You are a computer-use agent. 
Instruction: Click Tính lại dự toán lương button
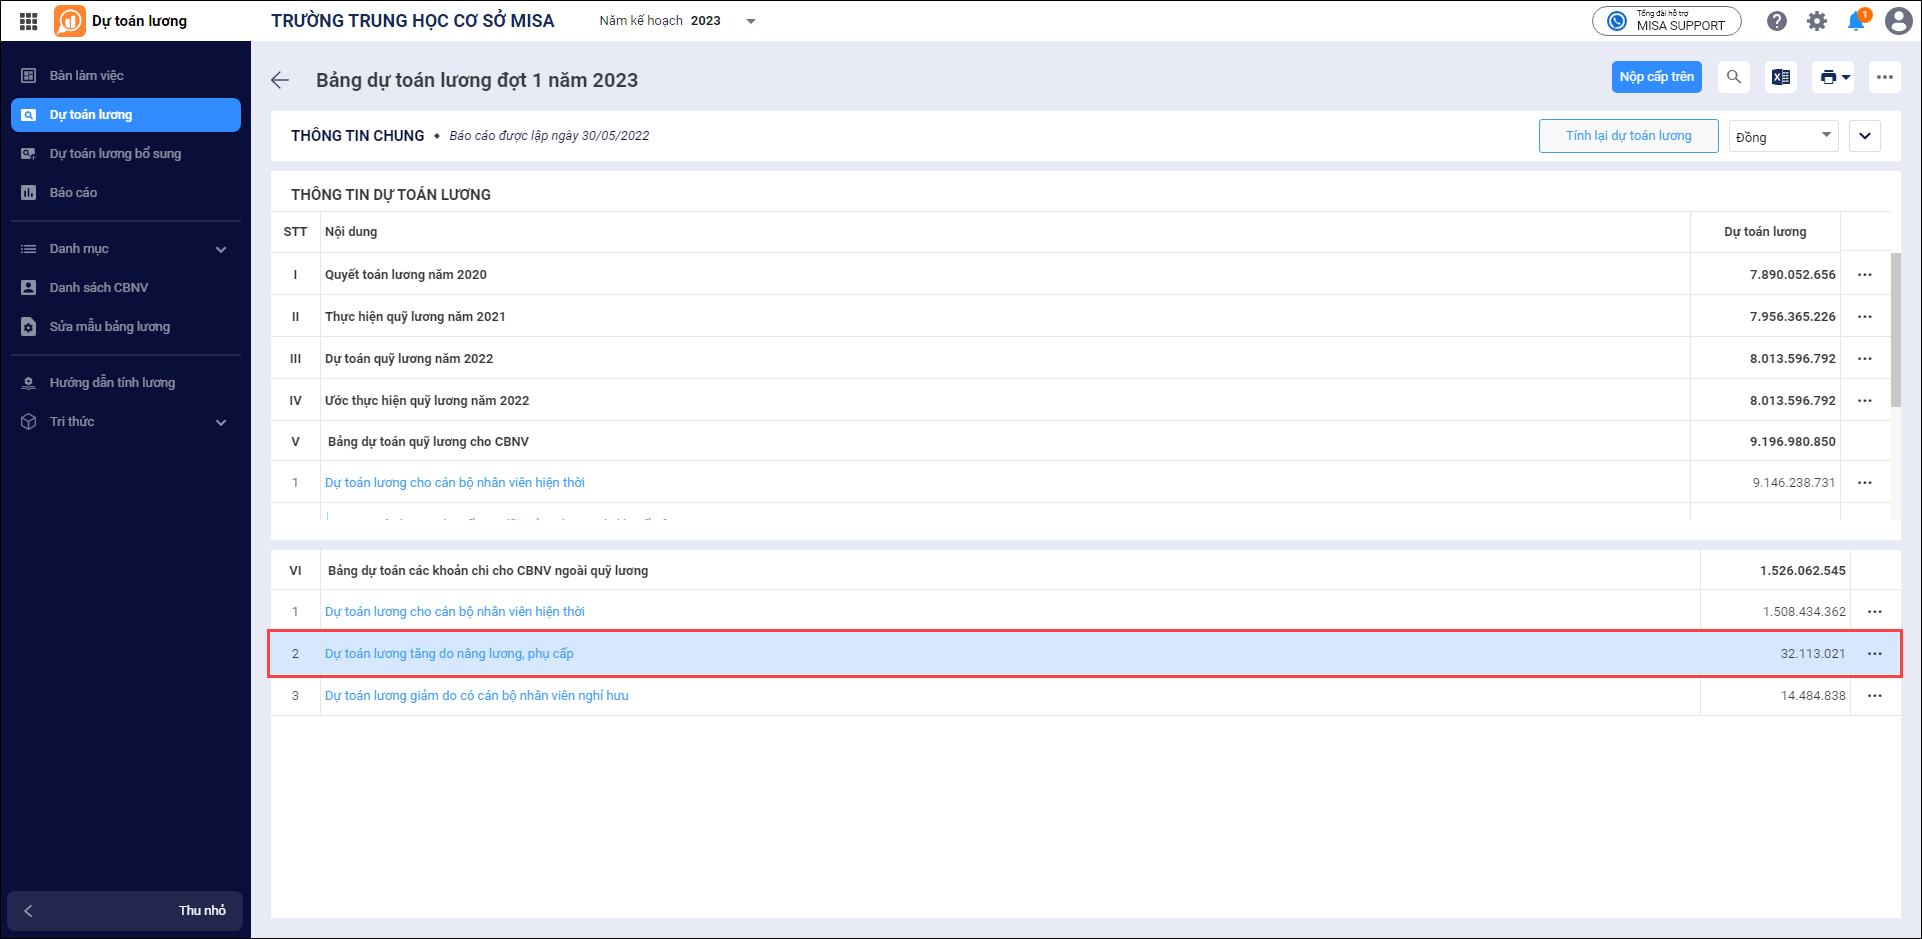(x=1629, y=136)
